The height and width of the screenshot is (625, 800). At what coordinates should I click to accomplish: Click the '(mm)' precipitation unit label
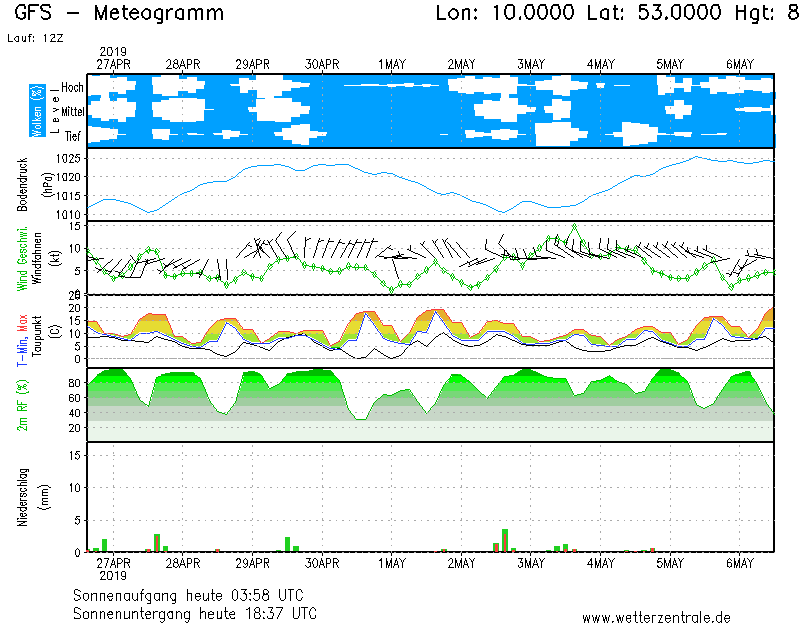pyautogui.click(x=45, y=497)
